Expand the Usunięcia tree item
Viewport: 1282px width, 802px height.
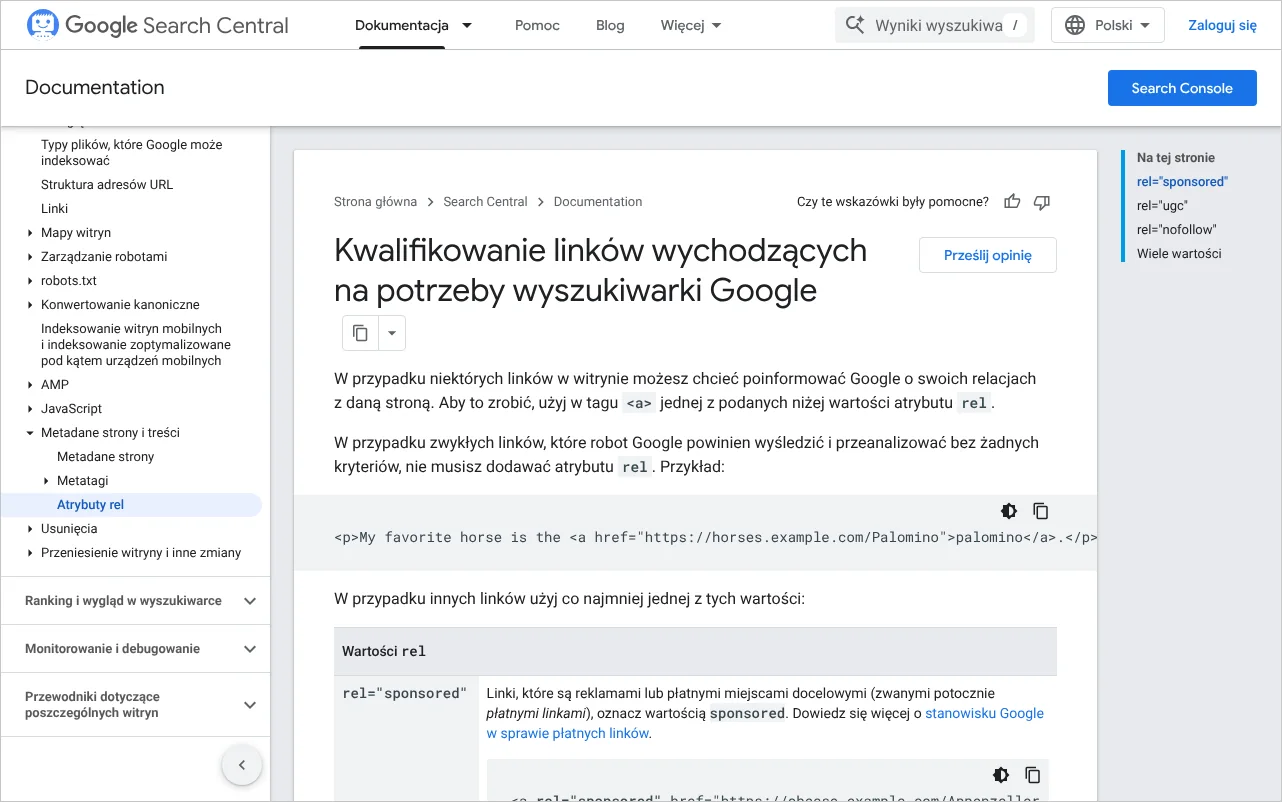pos(30,529)
